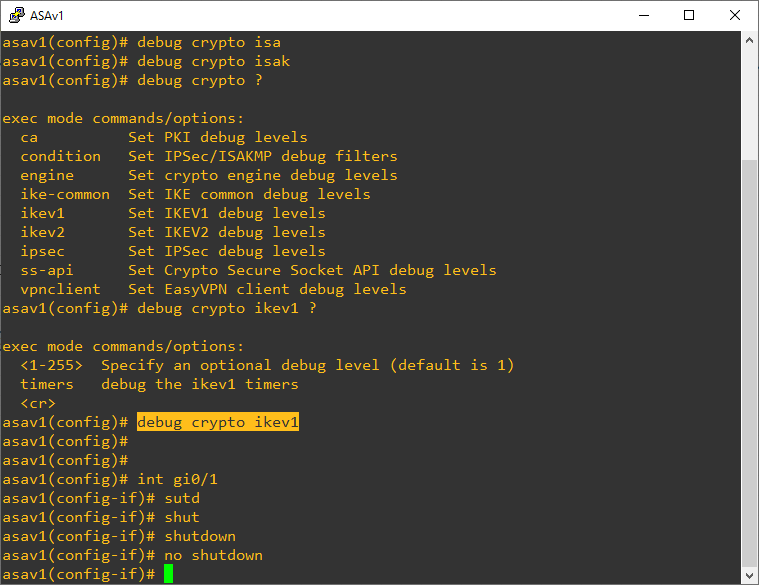Click the green terminal cursor block
759x585 pixels.
(168, 574)
